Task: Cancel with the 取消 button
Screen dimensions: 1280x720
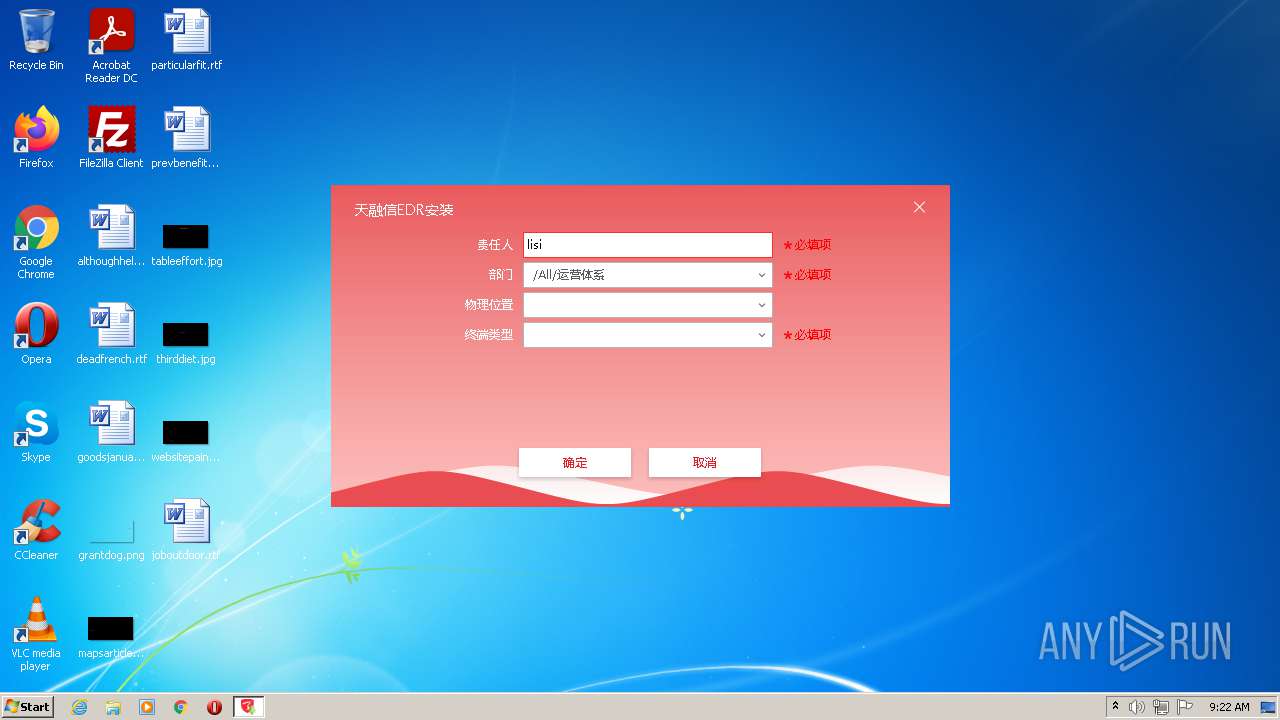Action: [x=705, y=462]
